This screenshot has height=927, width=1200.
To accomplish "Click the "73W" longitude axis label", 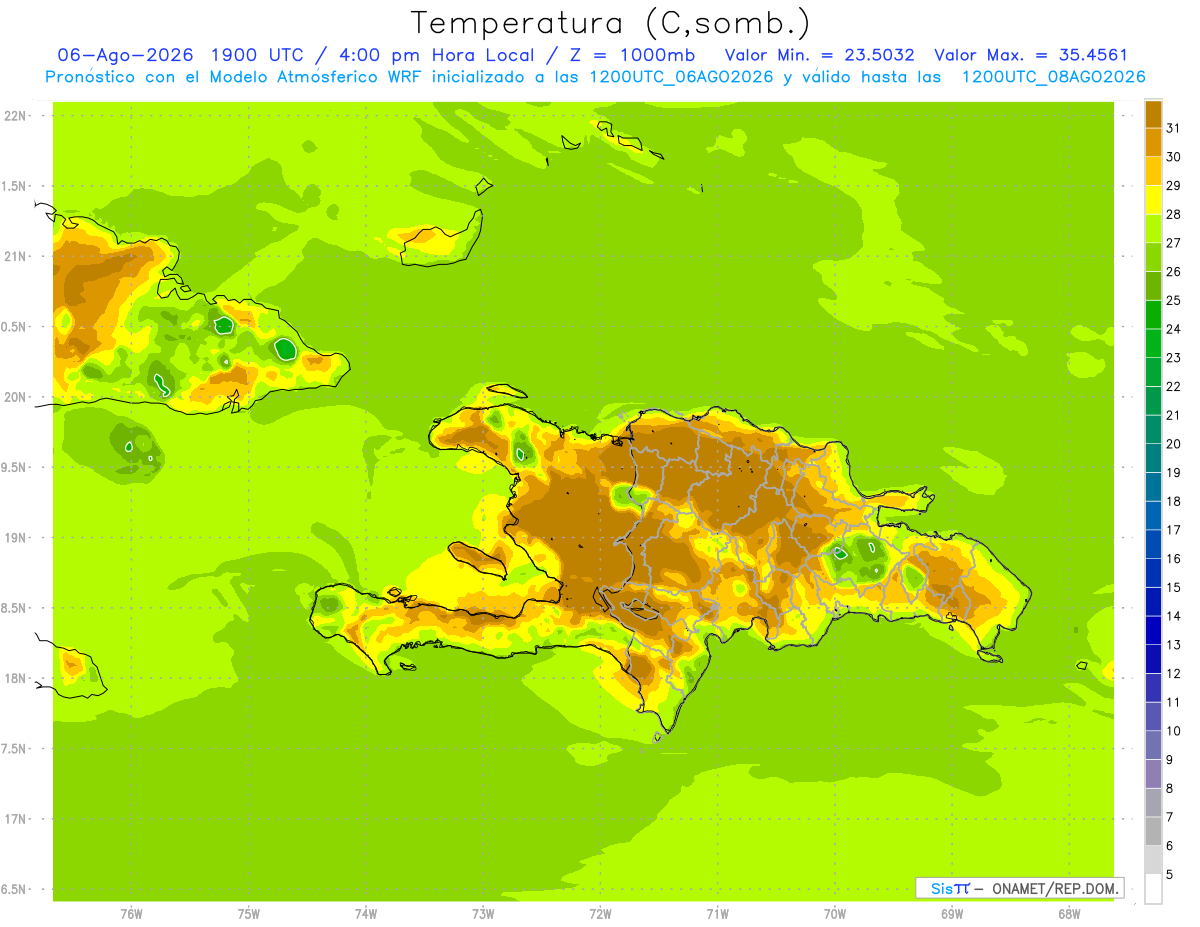I will pos(483,914).
